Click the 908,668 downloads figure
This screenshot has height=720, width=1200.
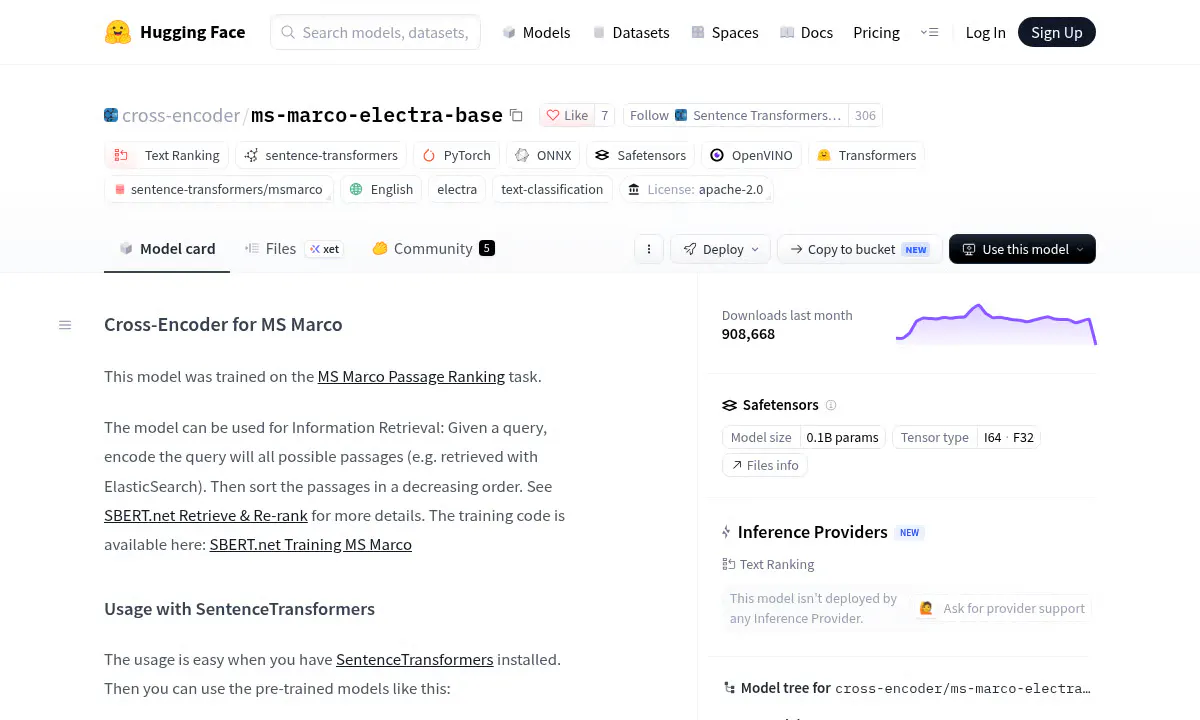click(748, 334)
